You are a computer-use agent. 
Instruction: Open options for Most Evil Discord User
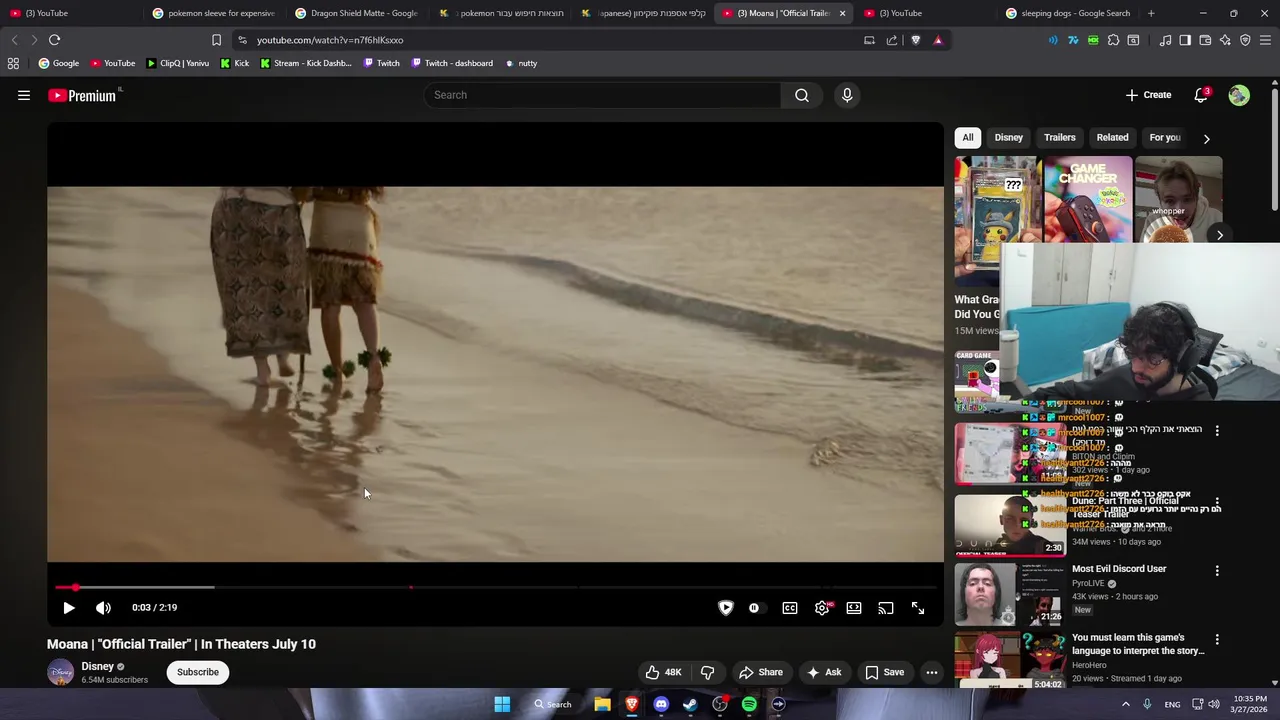pyautogui.click(x=1217, y=571)
